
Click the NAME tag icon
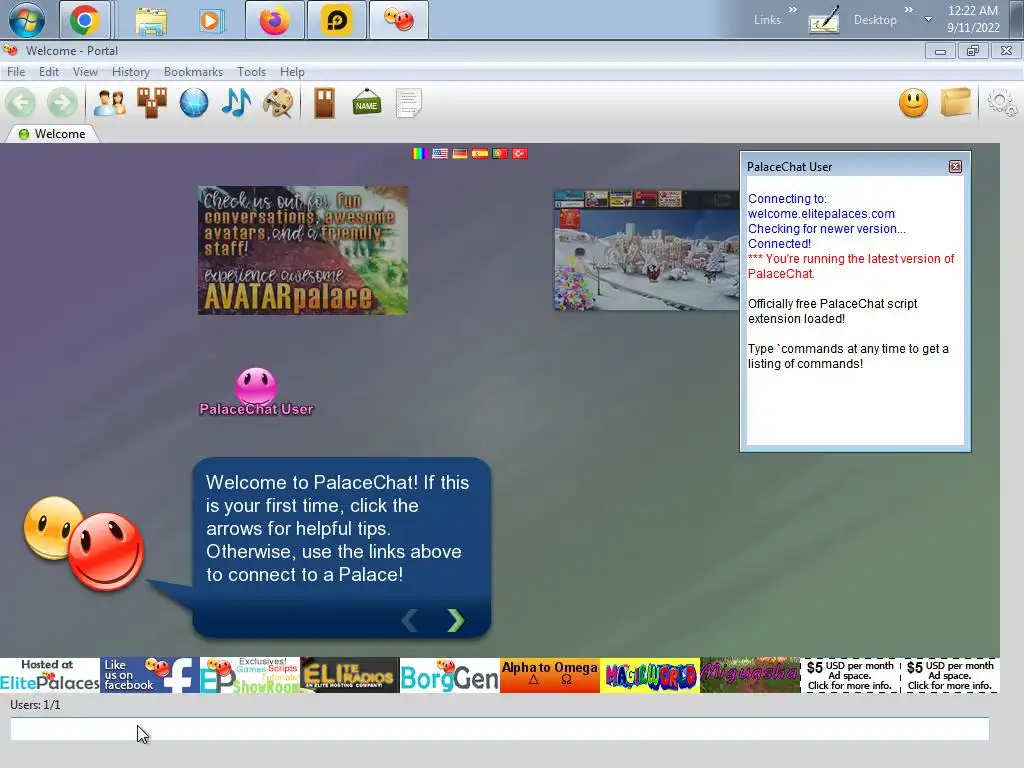[366, 103]
